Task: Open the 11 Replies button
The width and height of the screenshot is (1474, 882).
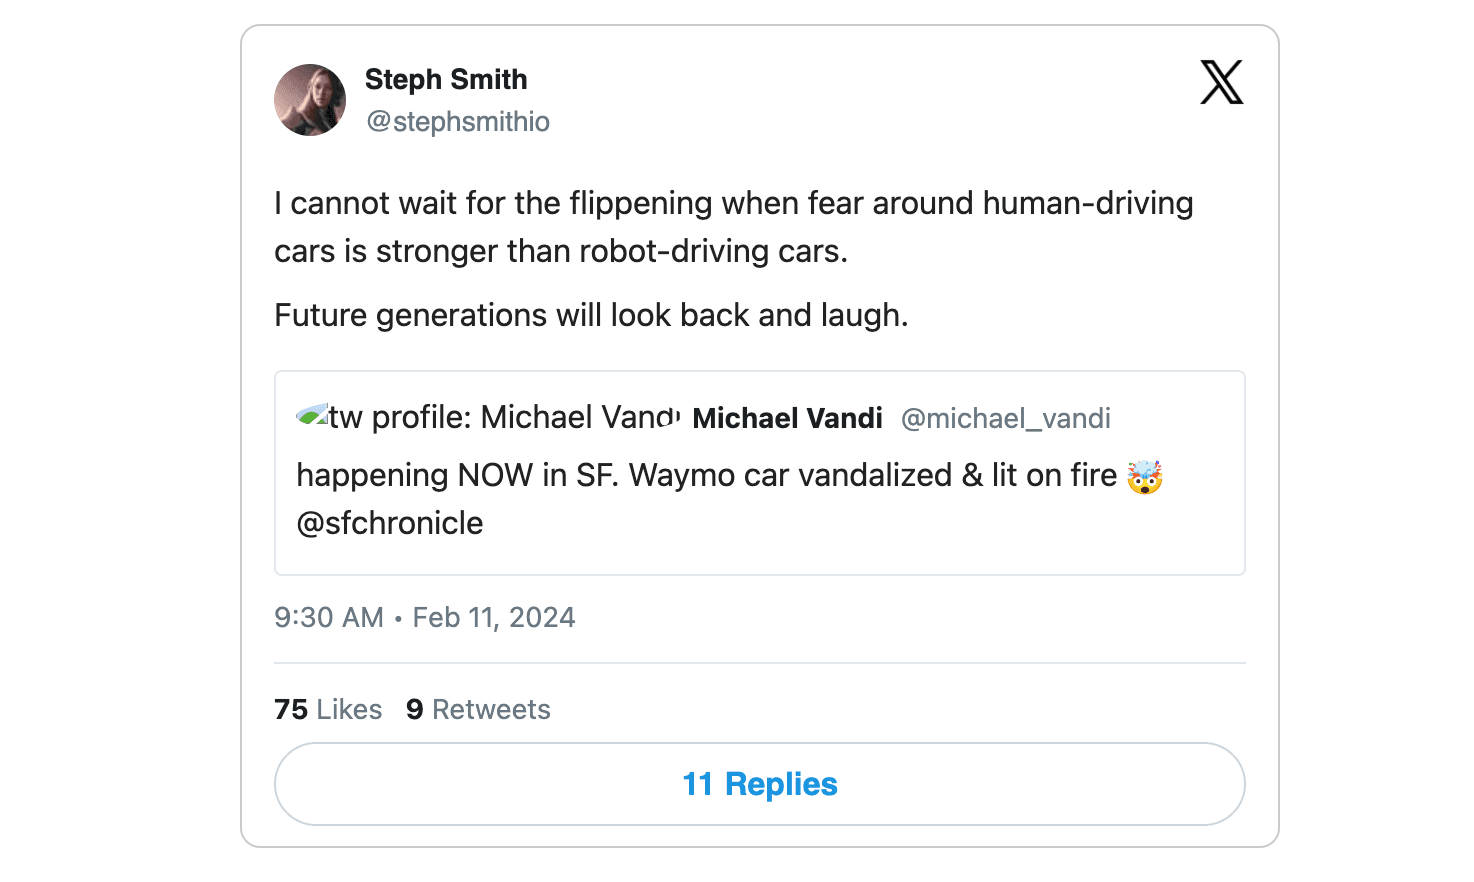Action: 760,784
